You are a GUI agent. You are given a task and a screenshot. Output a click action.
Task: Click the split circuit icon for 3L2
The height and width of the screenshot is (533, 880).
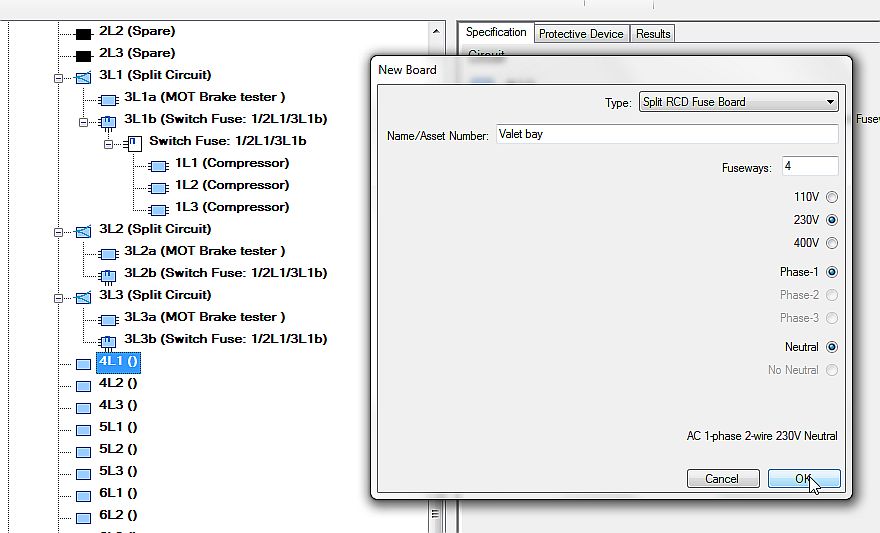(x=83, y=232)
